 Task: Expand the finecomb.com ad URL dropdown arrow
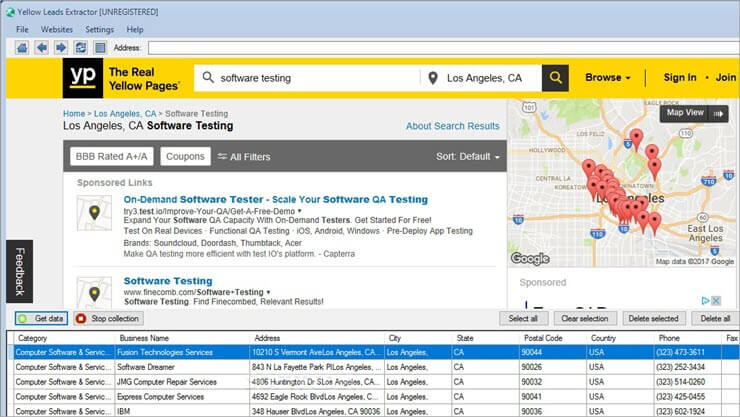[268, 292]
